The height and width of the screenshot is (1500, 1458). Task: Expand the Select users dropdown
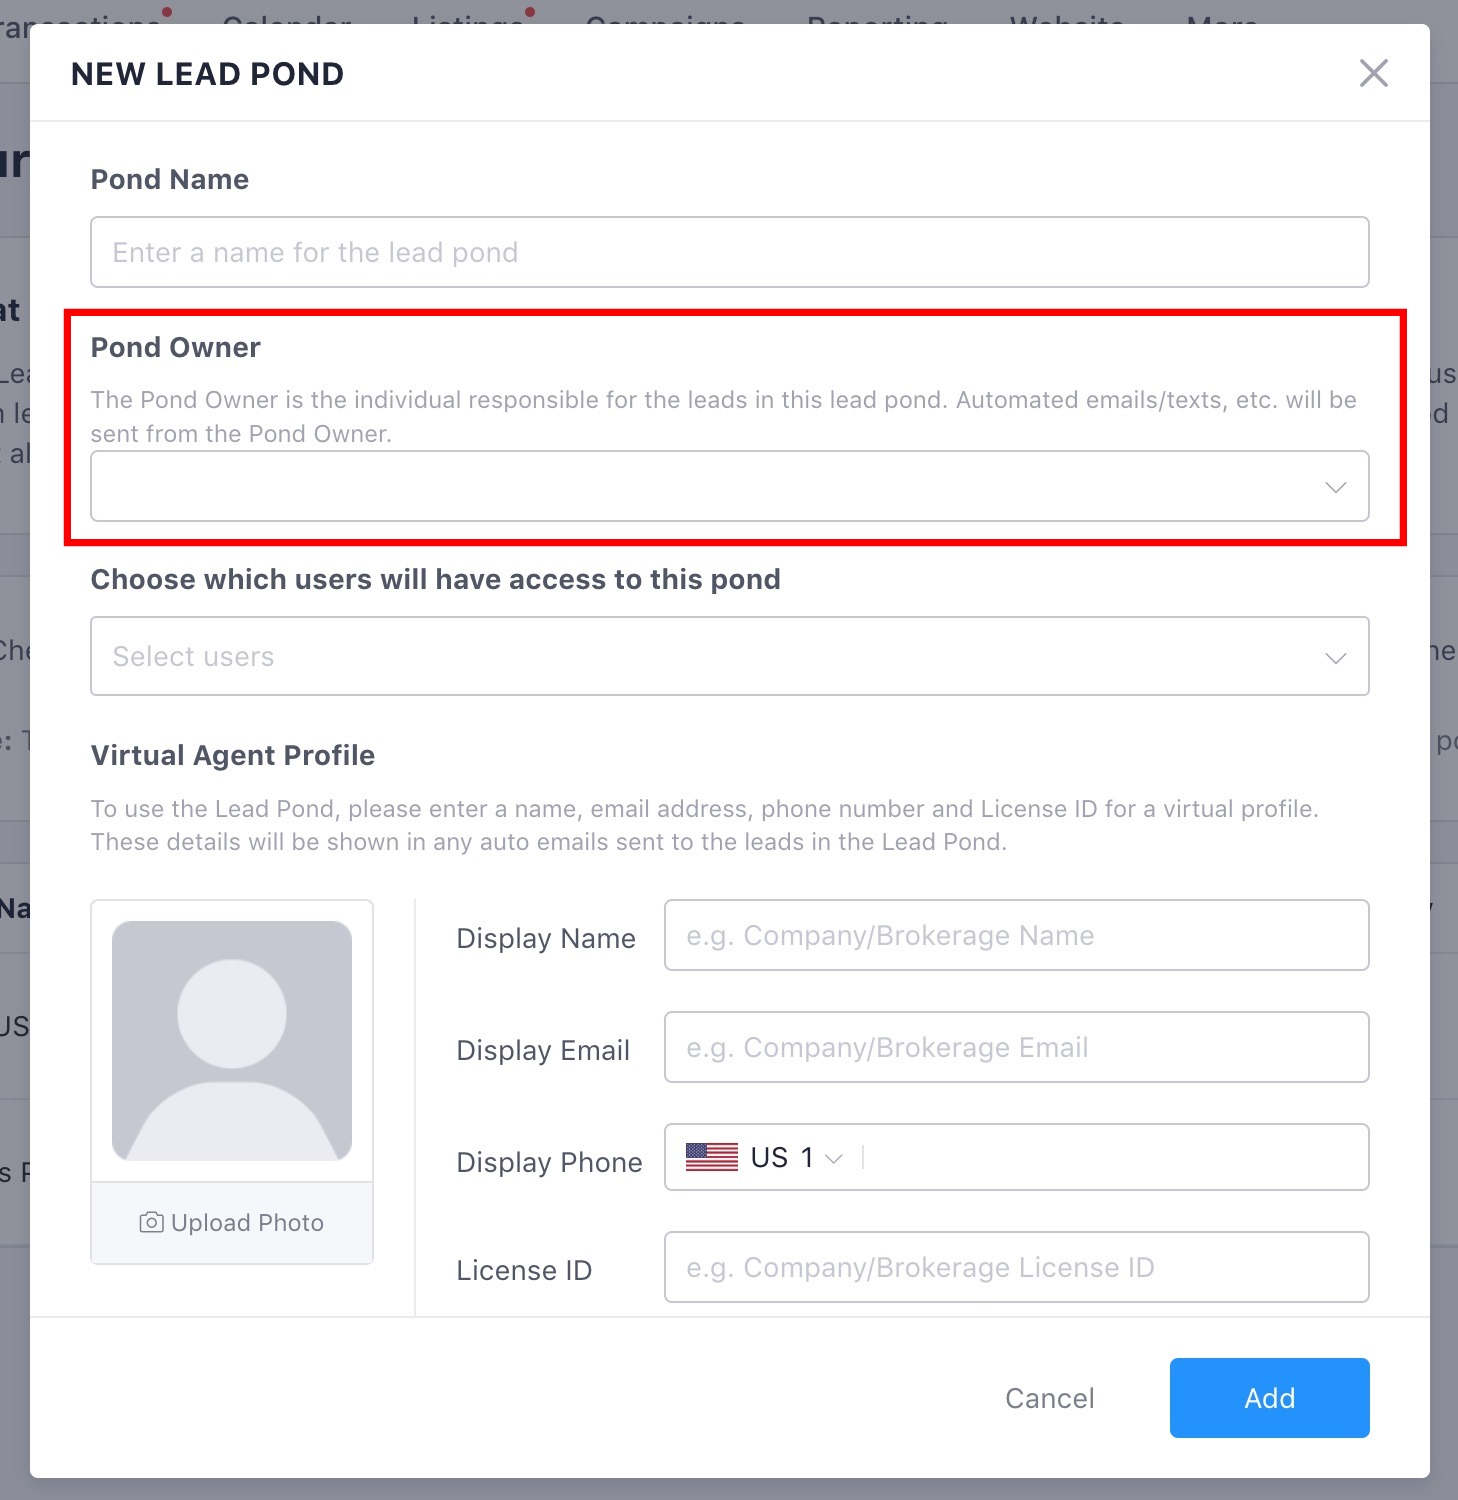729,656
